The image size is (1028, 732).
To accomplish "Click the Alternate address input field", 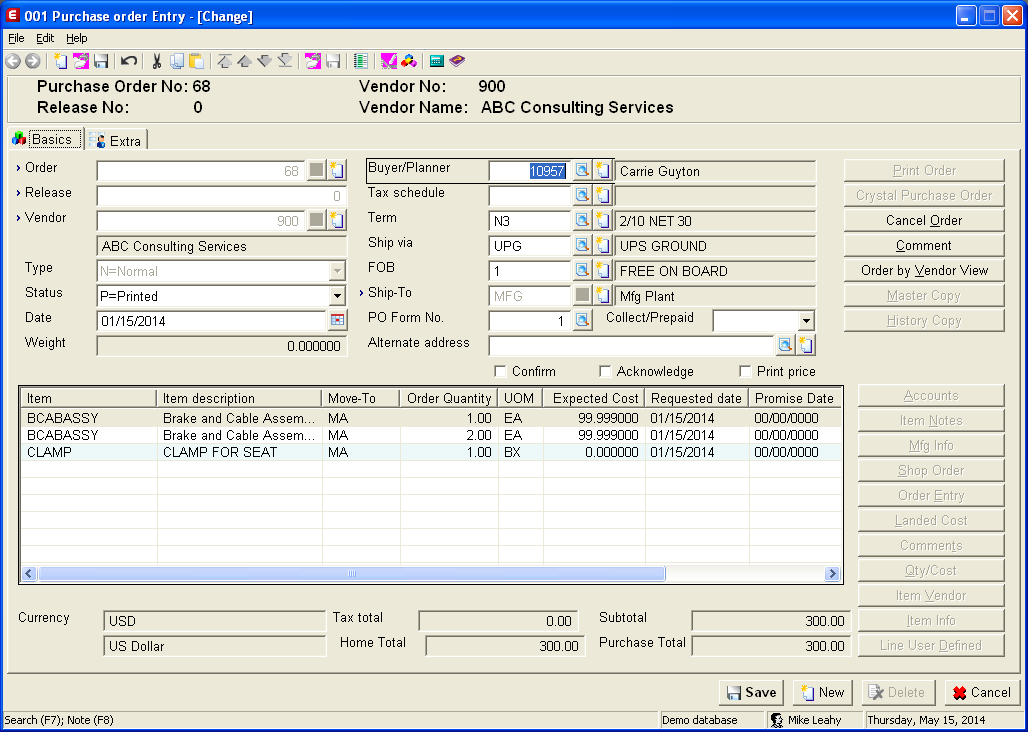I will (x=631, y=345).
